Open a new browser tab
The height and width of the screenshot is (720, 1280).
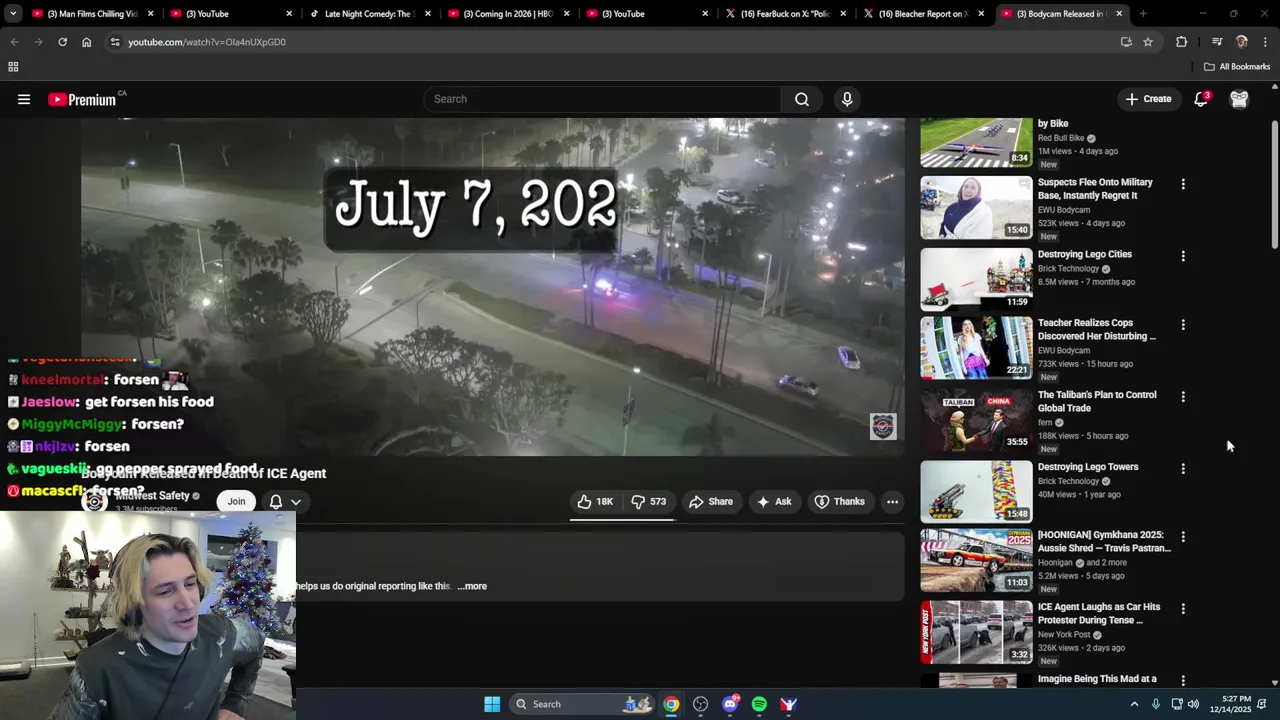1142,14
